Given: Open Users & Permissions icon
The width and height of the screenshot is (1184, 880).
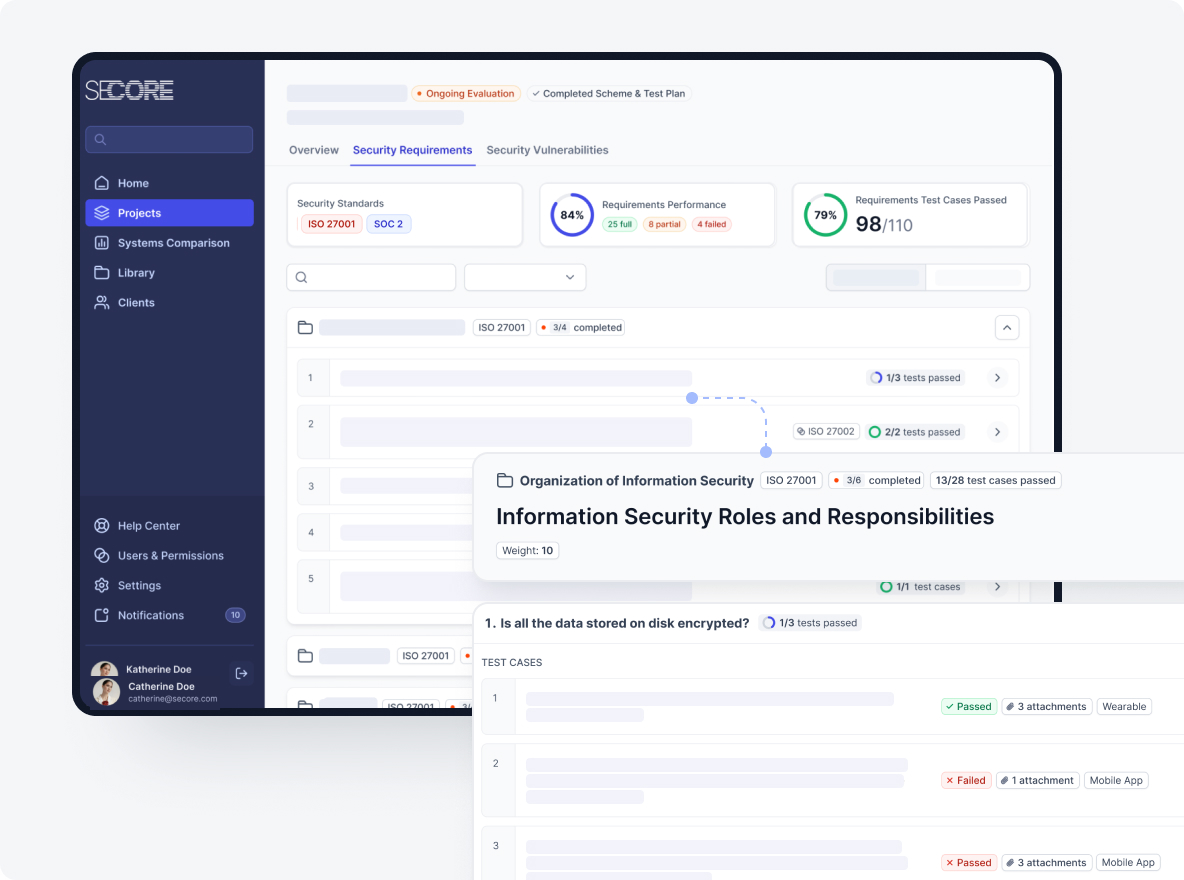Looking at the screenshot, I should click(101, 556).
